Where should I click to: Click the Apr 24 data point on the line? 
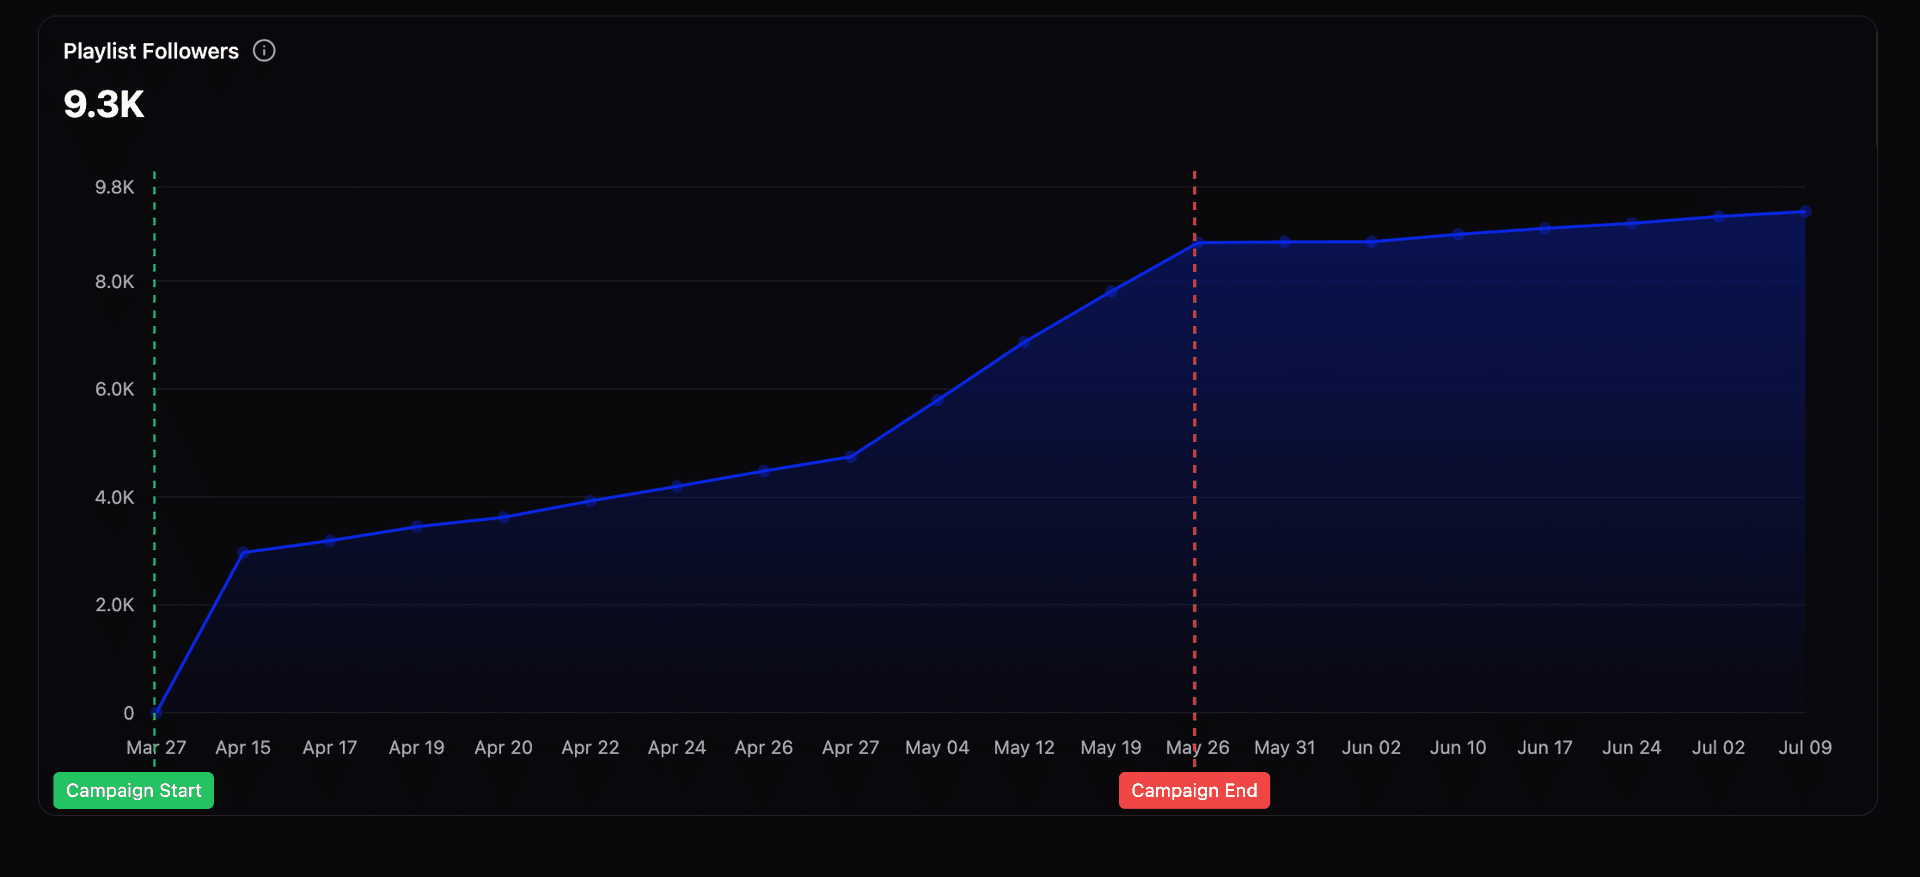pos(677,486)
